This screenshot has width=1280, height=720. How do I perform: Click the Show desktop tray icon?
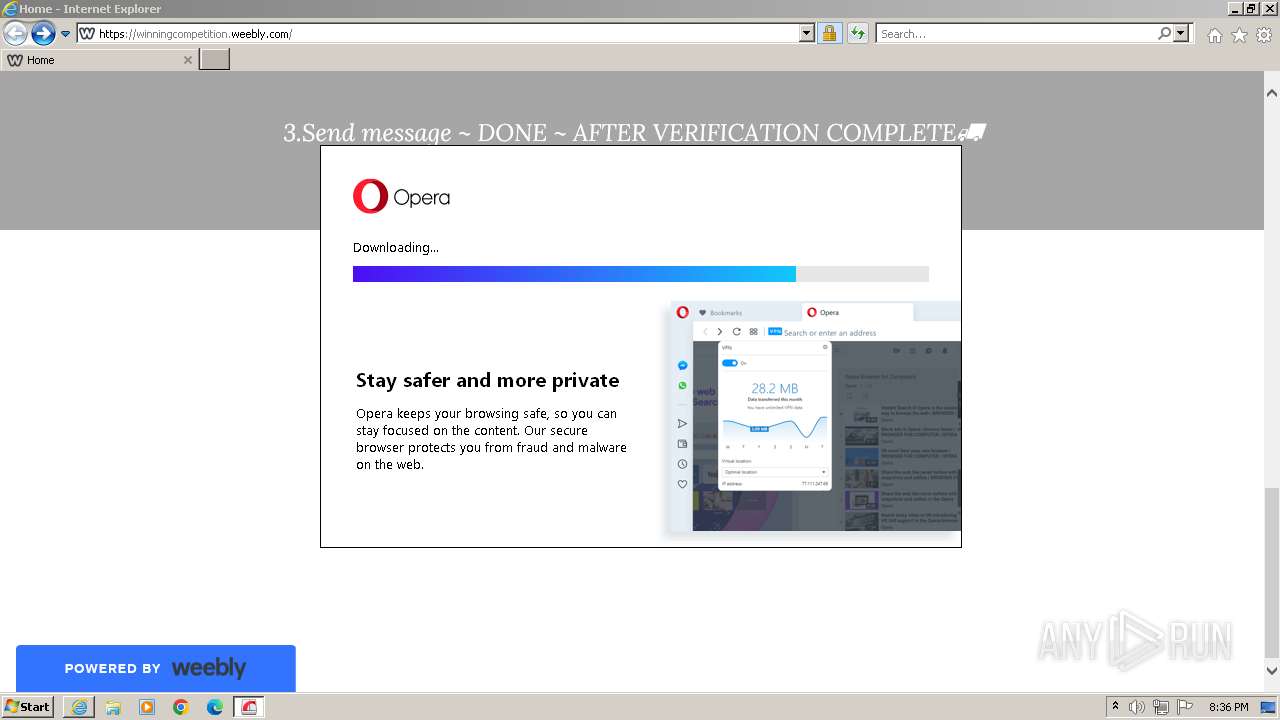coord(1268,707)
